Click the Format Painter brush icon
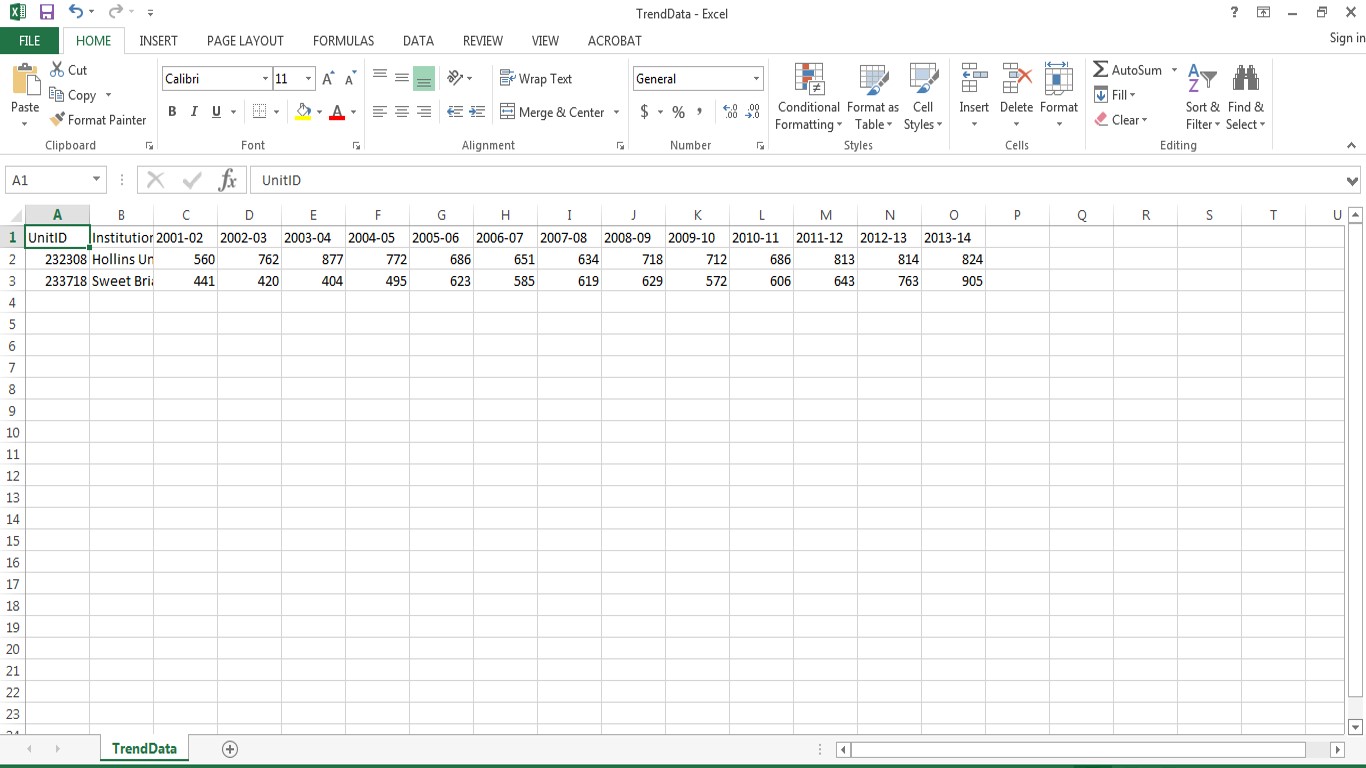Viewport: 1366px width, 768px height. pyautogui.click(x=58, y=120)
